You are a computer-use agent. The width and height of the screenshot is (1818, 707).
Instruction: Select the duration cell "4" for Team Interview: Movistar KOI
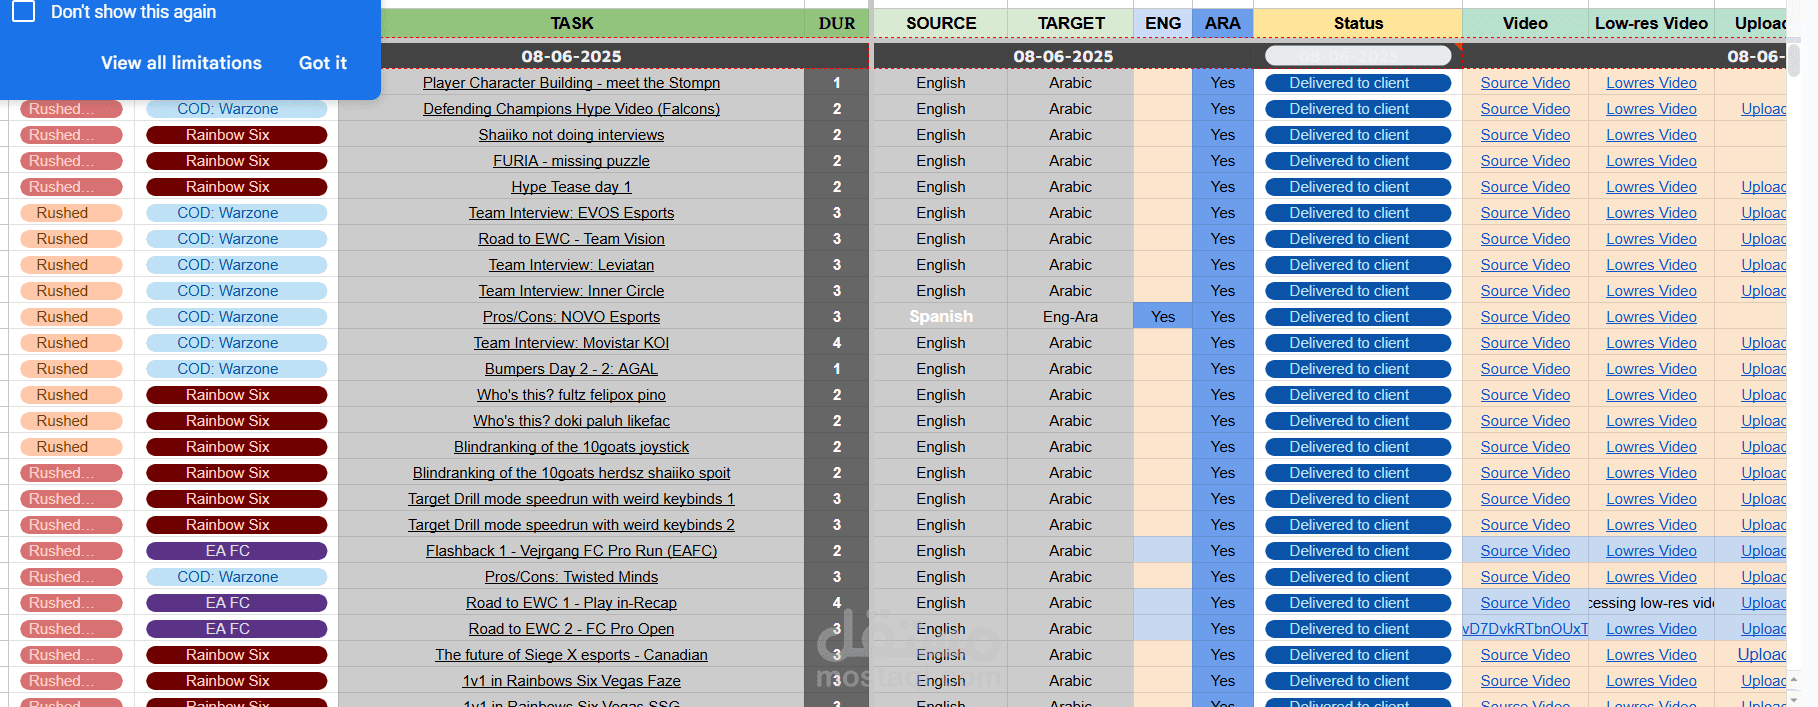837,343
